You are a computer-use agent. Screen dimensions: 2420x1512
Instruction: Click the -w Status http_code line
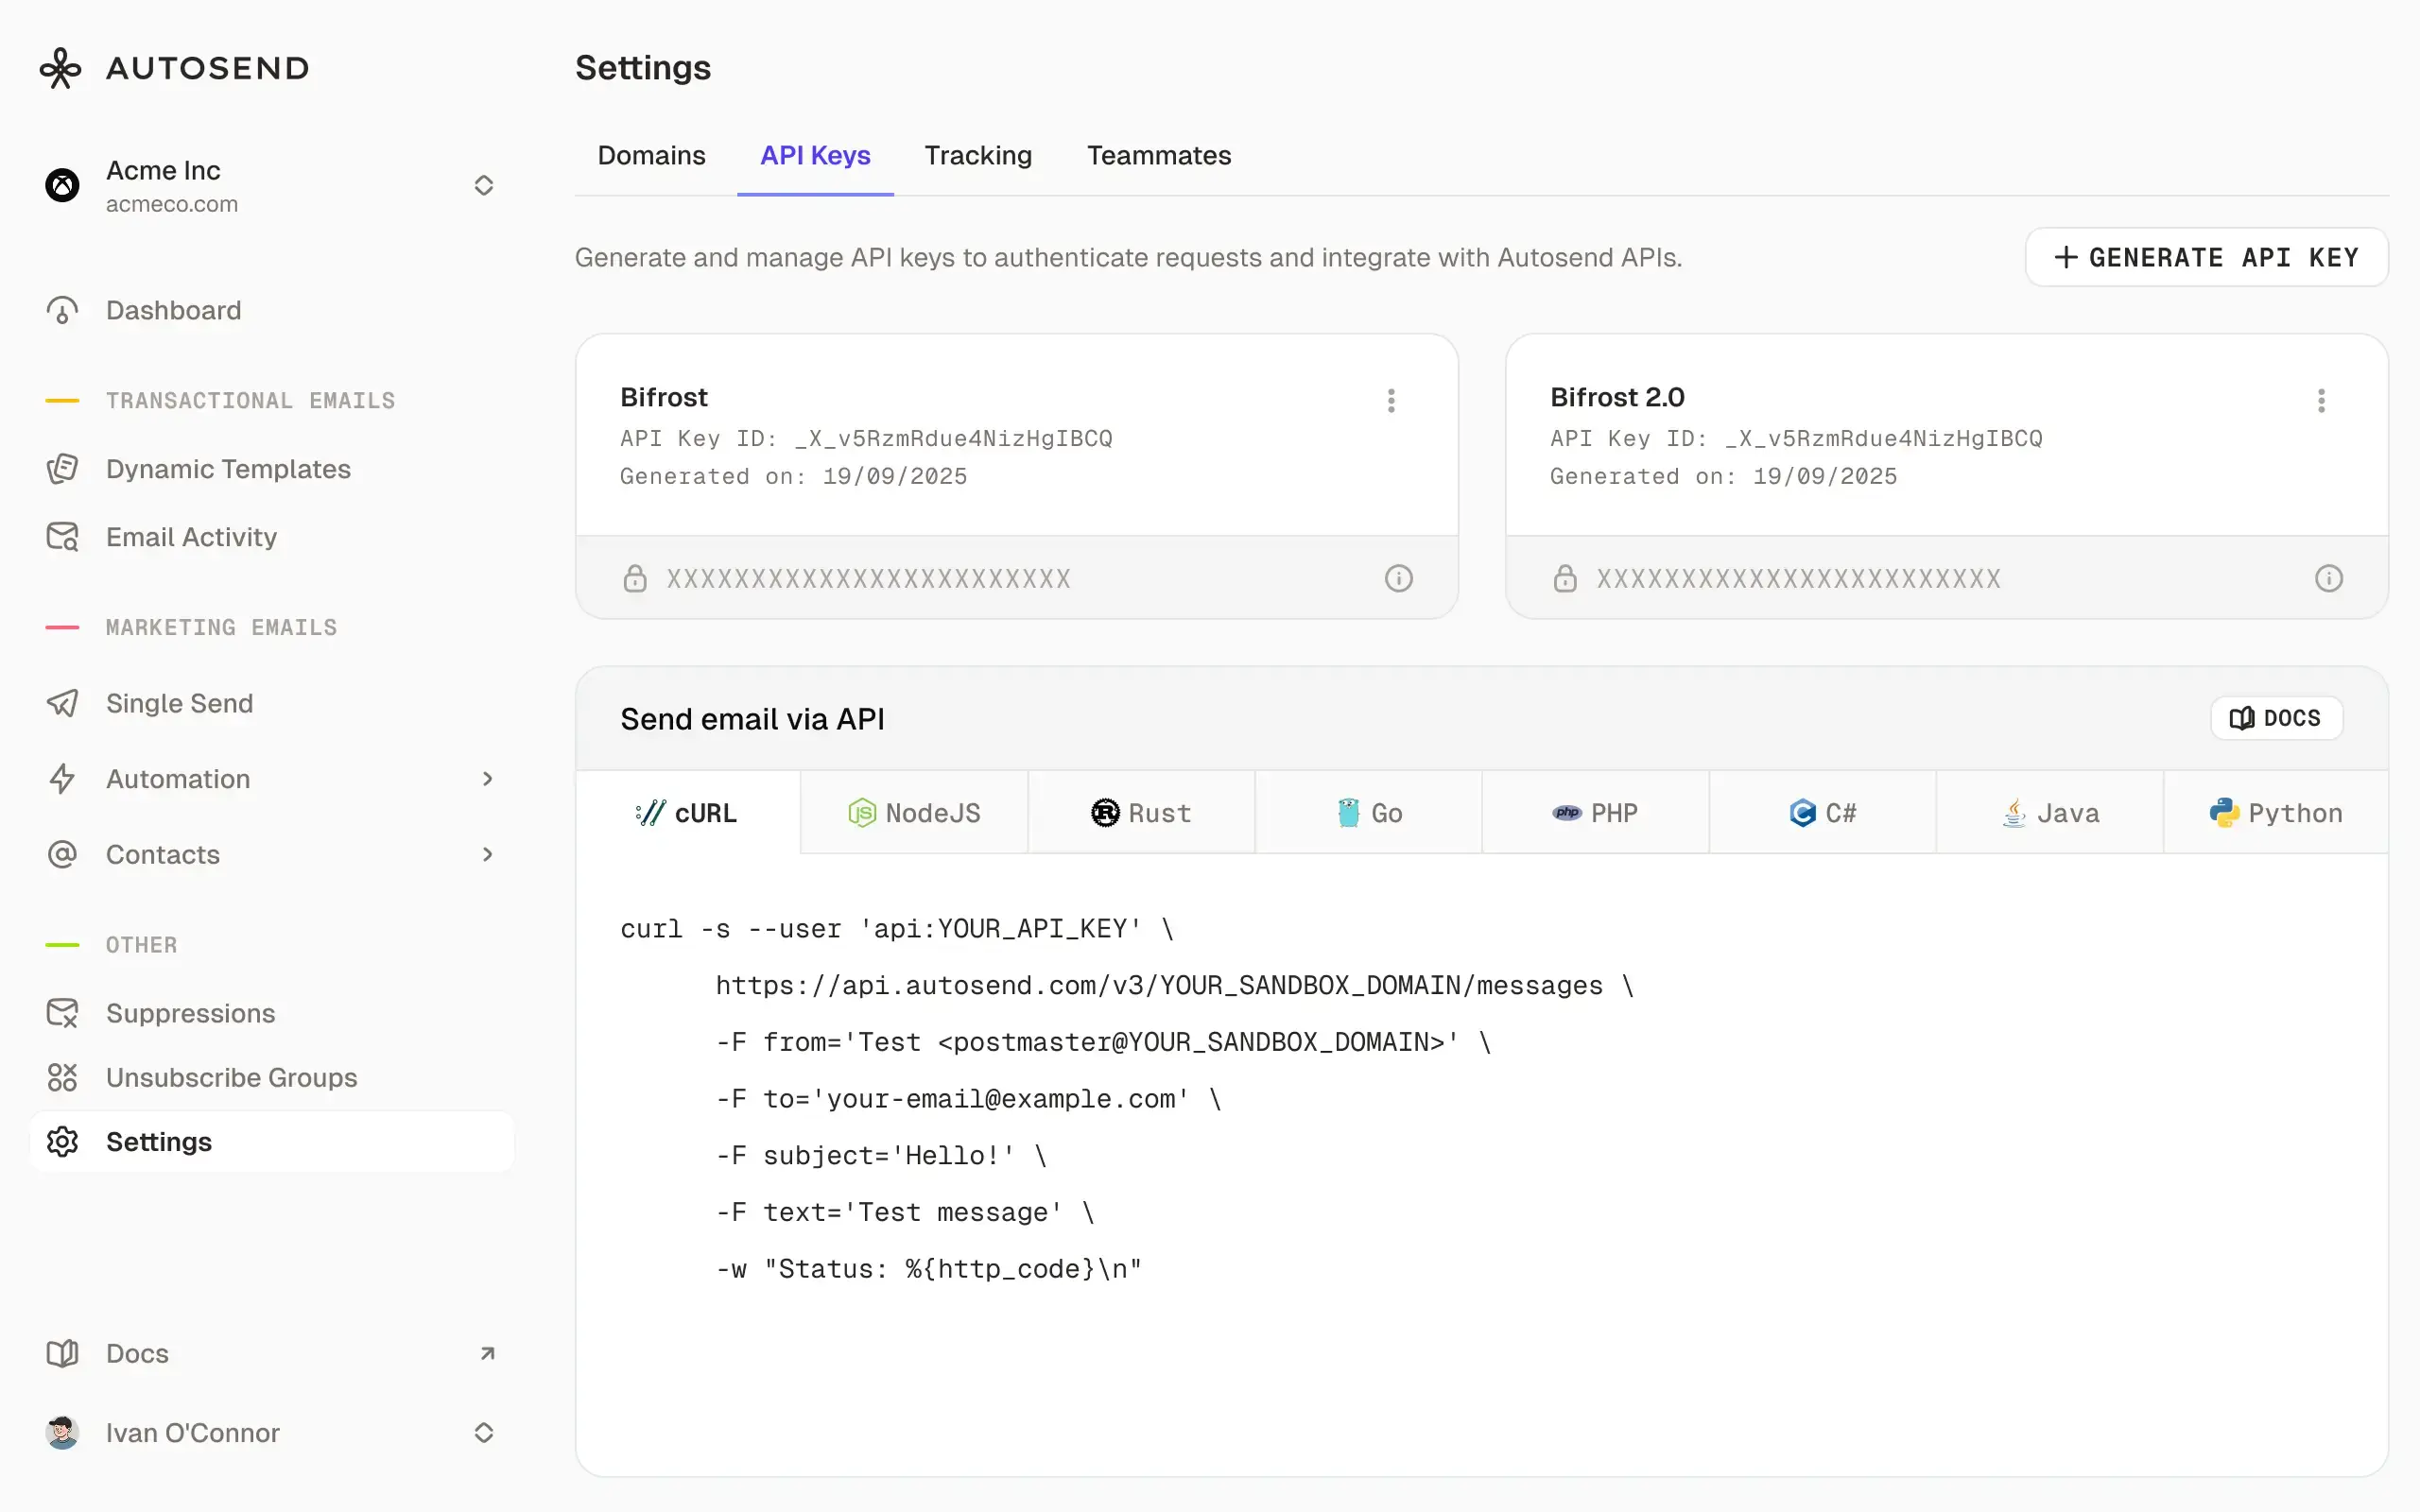[929, 1269]
